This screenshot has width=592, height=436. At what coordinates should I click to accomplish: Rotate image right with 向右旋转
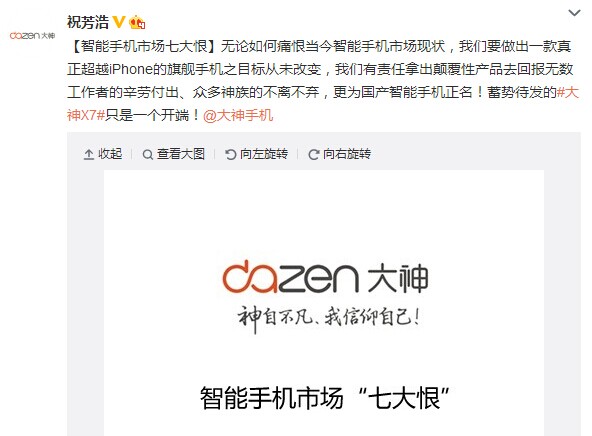coord(340,154)
